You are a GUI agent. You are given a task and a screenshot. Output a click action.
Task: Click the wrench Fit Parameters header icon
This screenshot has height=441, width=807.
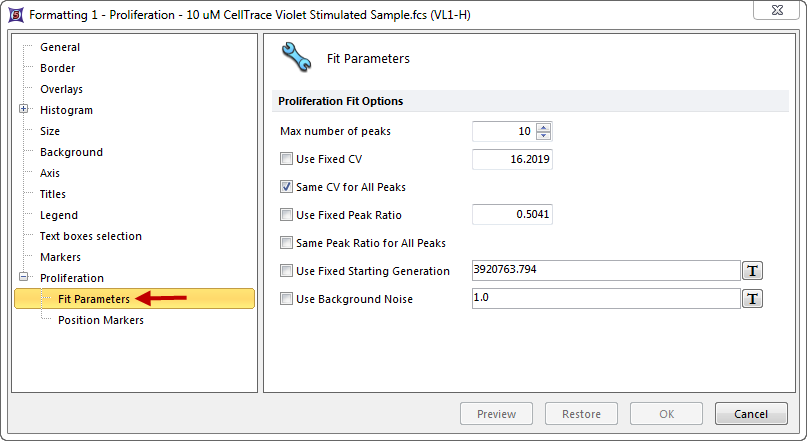(x=297, y=59)
